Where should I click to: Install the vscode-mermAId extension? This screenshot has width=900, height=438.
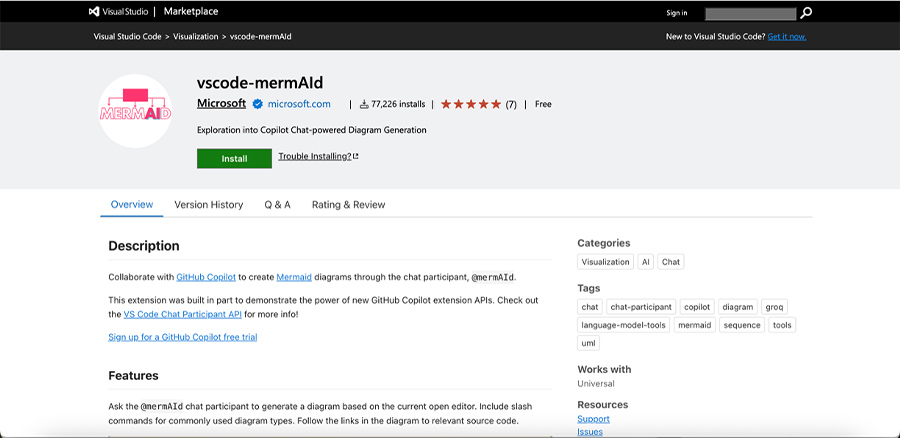(x=234, y=158)
